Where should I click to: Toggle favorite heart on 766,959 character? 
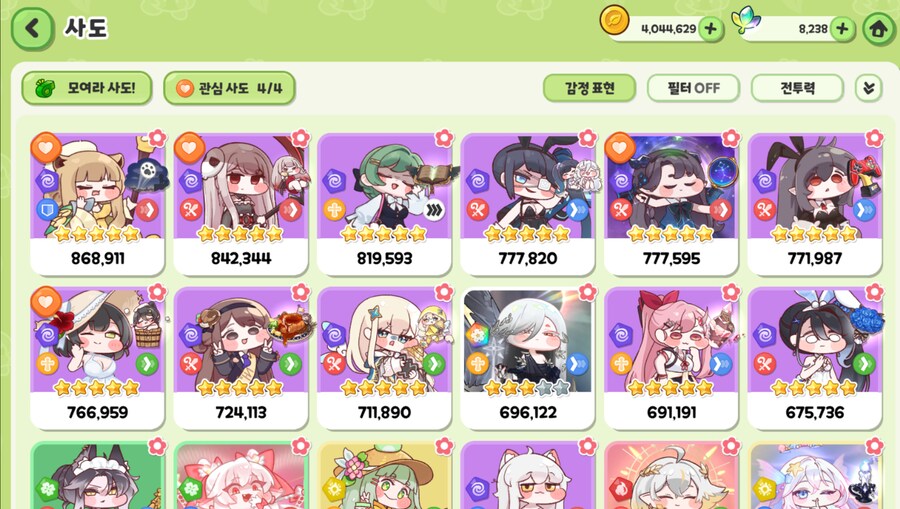tap(46, 302)
